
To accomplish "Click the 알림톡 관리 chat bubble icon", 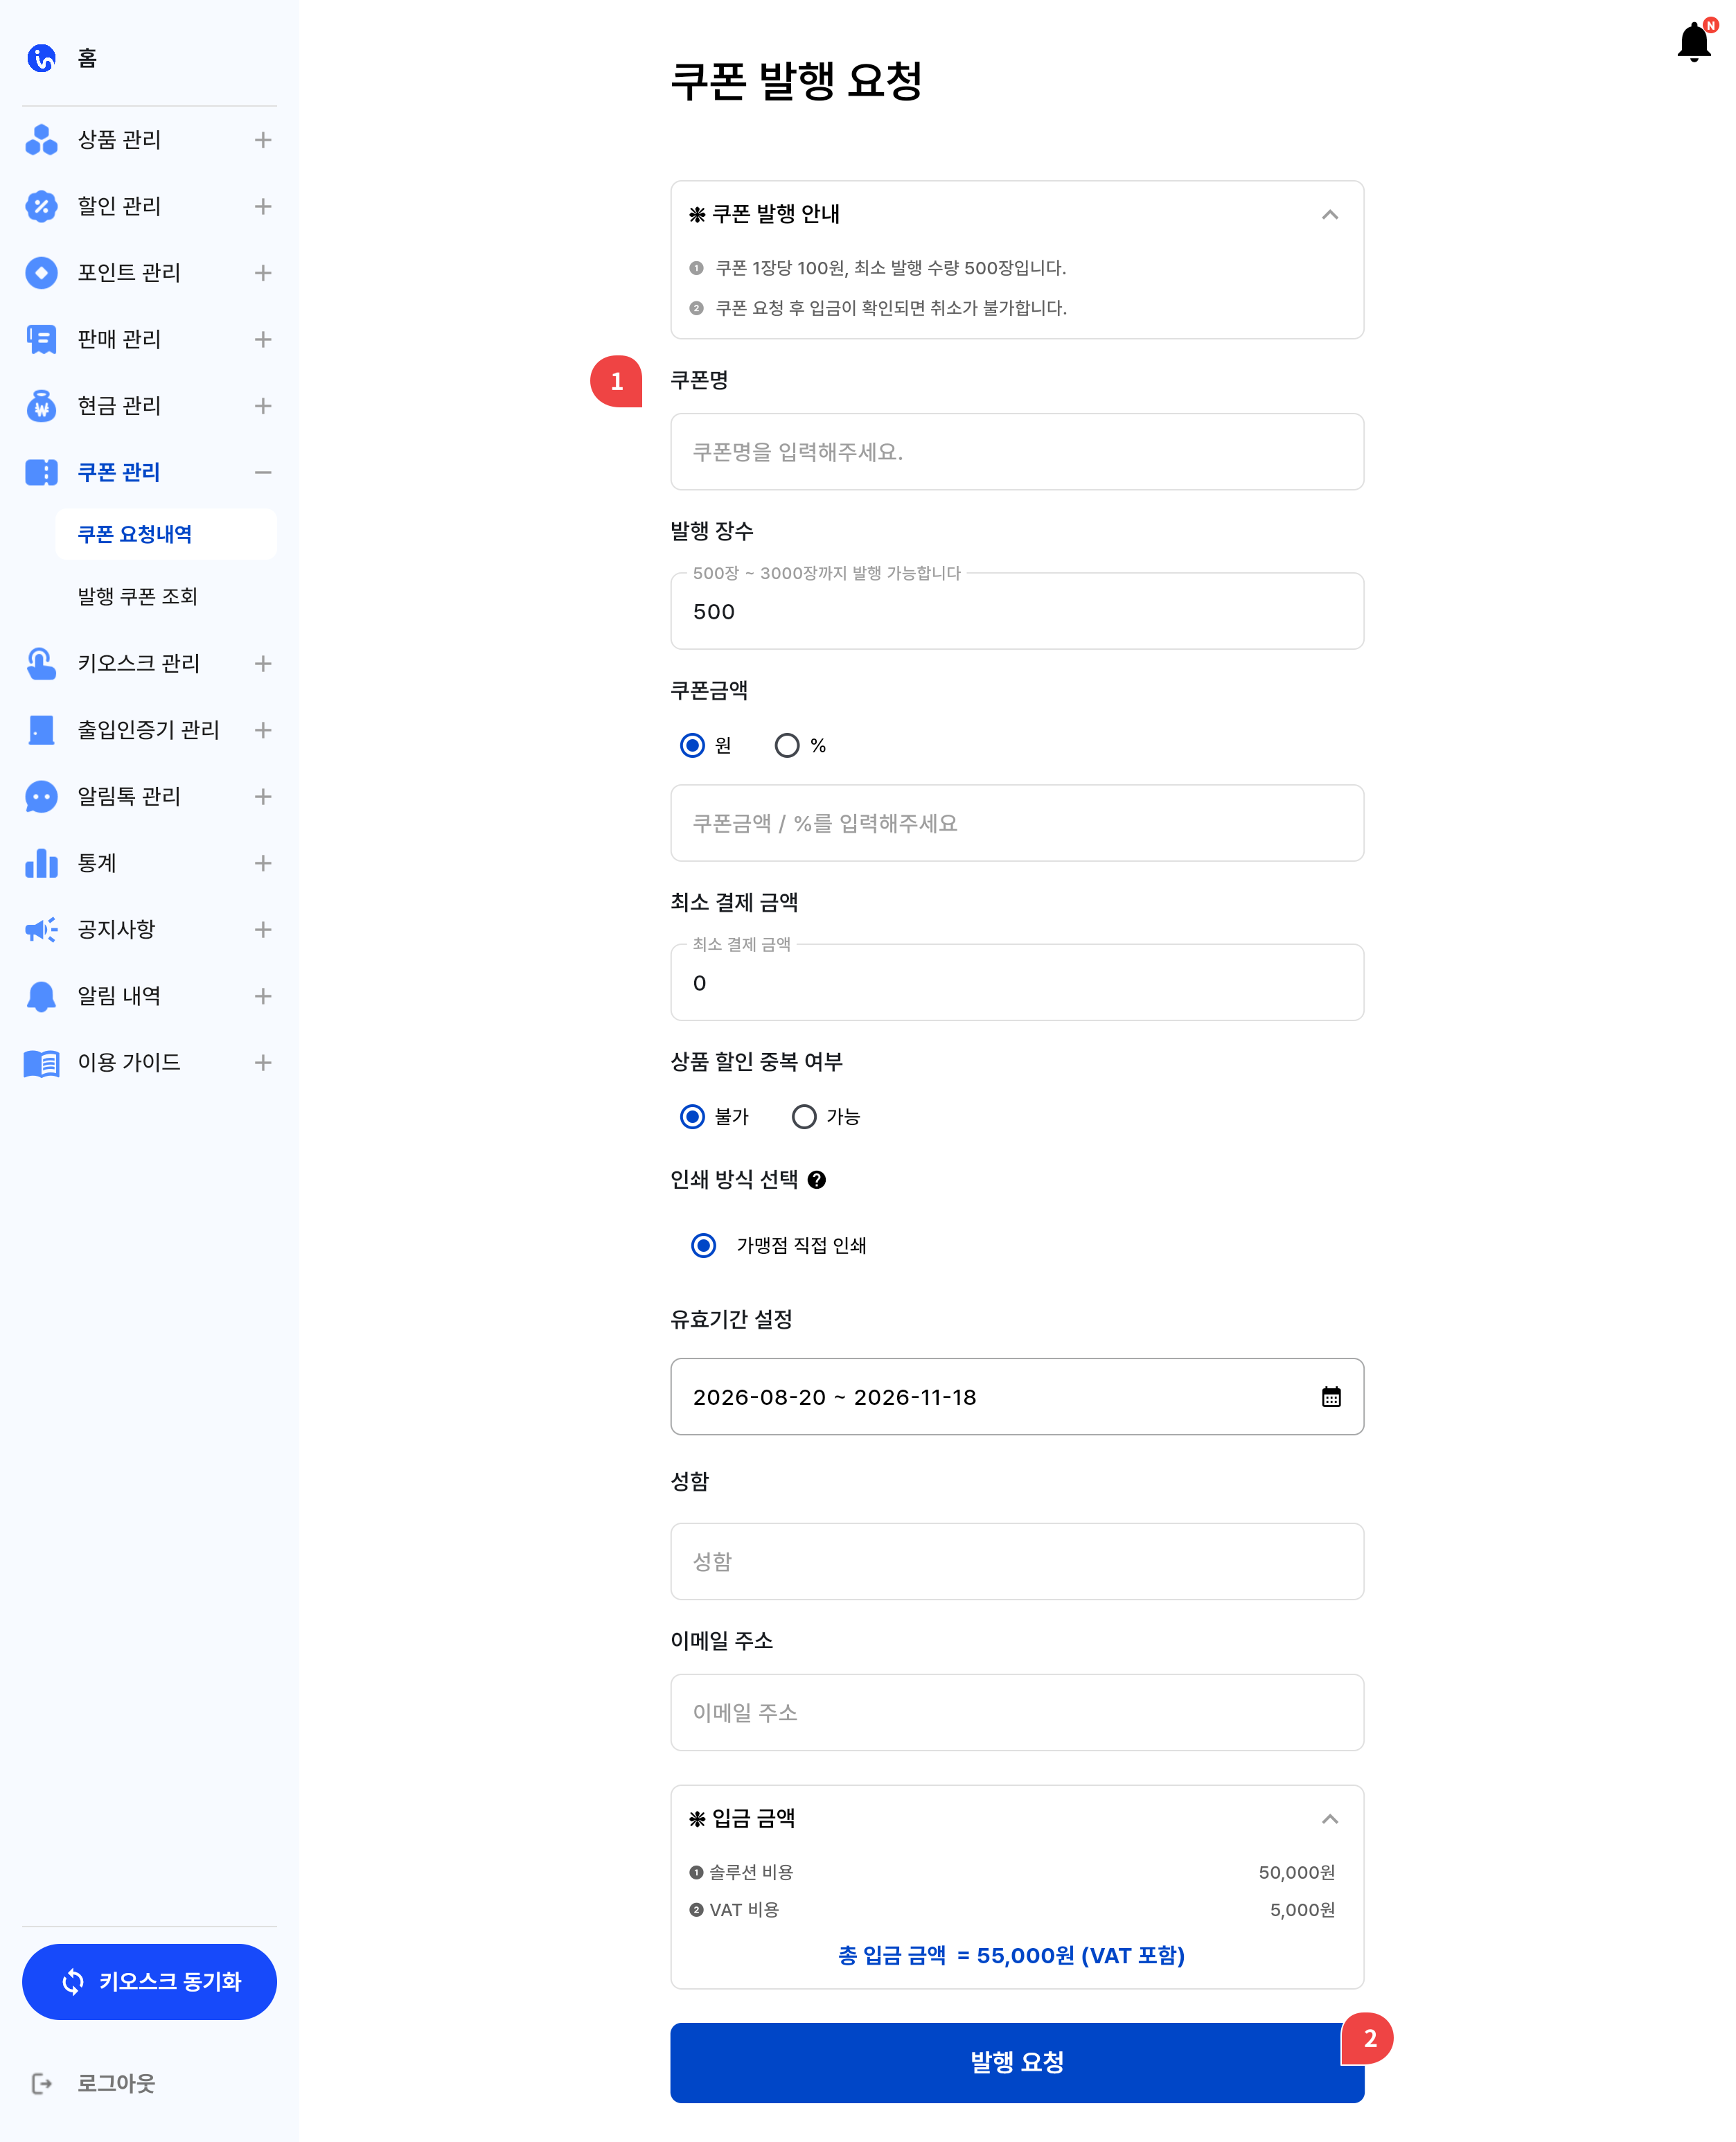I will pos(41,797).
